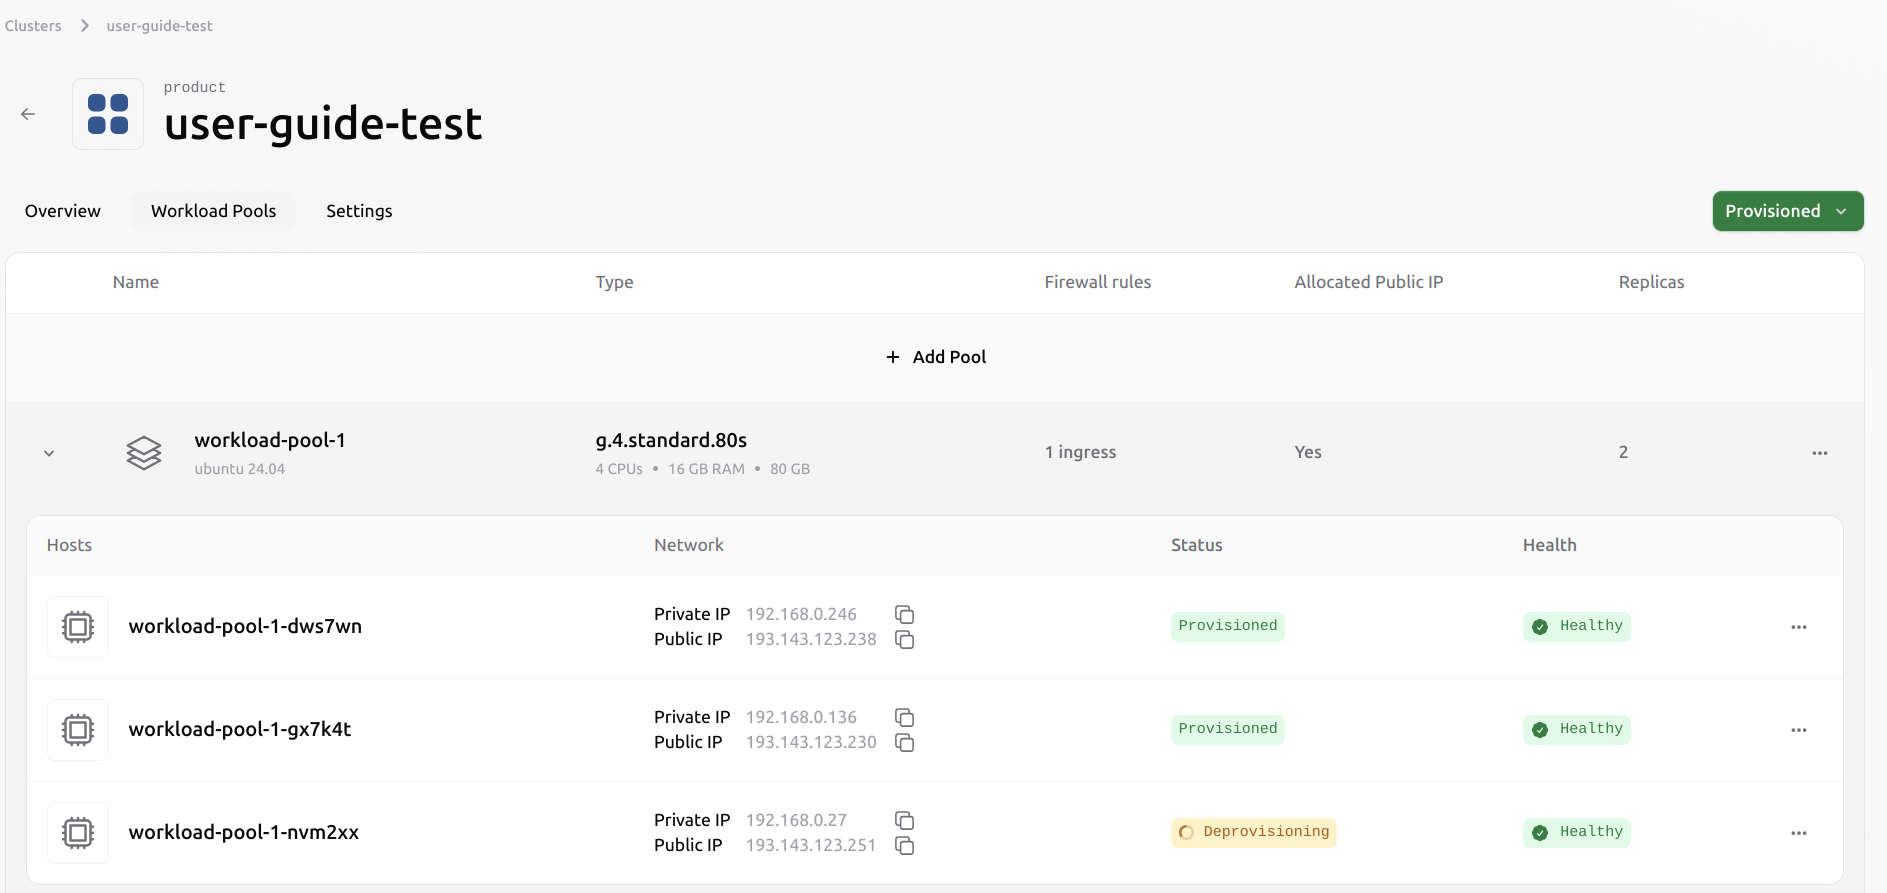Click the Health column header
This screenshot has height=893, width=1887.
click(1549, 545)
